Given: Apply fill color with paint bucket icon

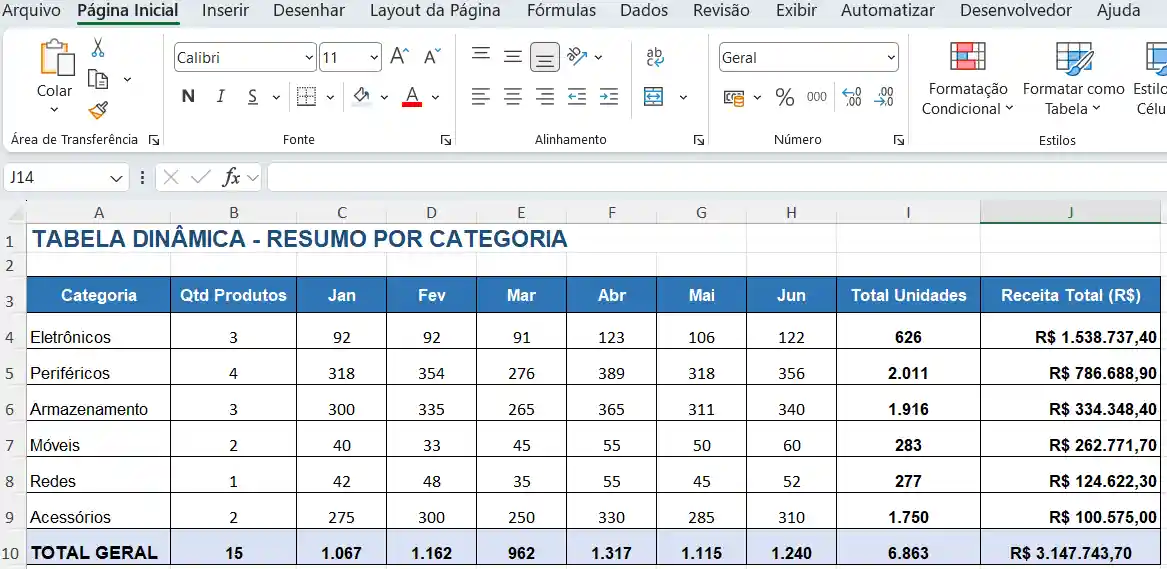Looking at the screenshot, I should click(362, 97).
